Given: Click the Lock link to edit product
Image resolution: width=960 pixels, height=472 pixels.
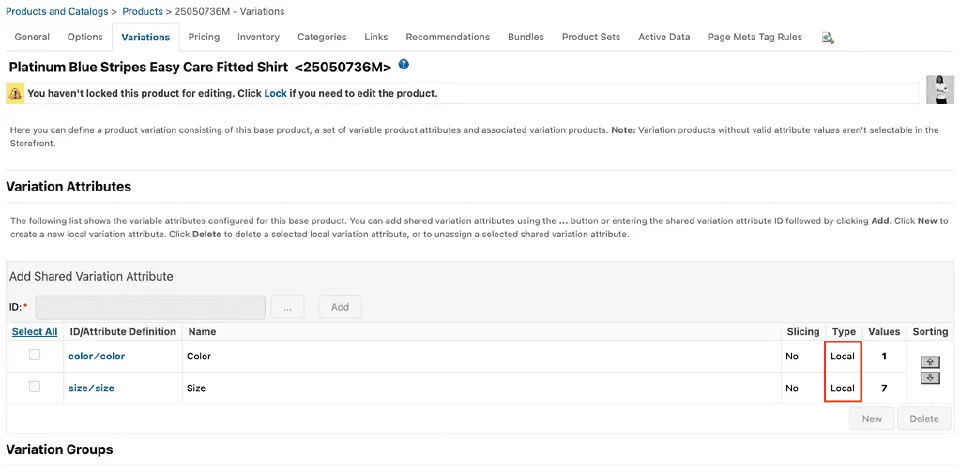Looking at the screenshot, I should tap(276, 94).
